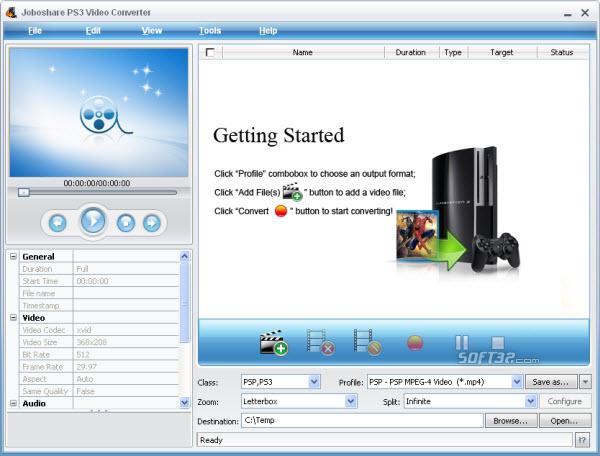
Task: Stop the conversion with the square button
Action: pyautogui.click(x=497, y=342)
